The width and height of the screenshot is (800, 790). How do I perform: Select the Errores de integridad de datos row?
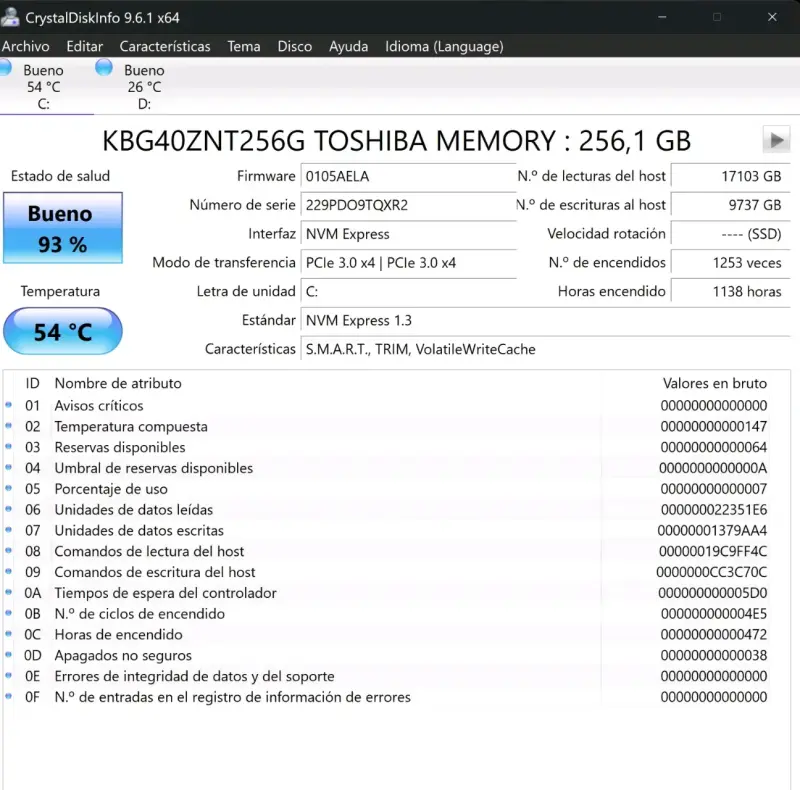click(x=397, y=676)
